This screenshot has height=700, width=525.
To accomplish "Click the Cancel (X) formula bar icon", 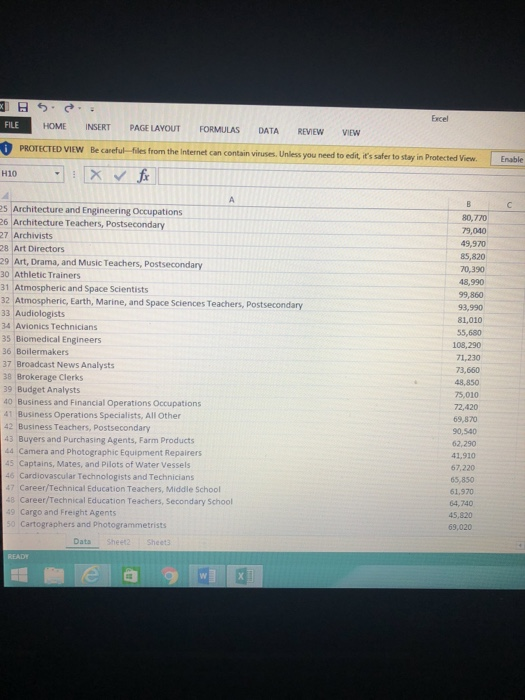I will coord(96,175).
